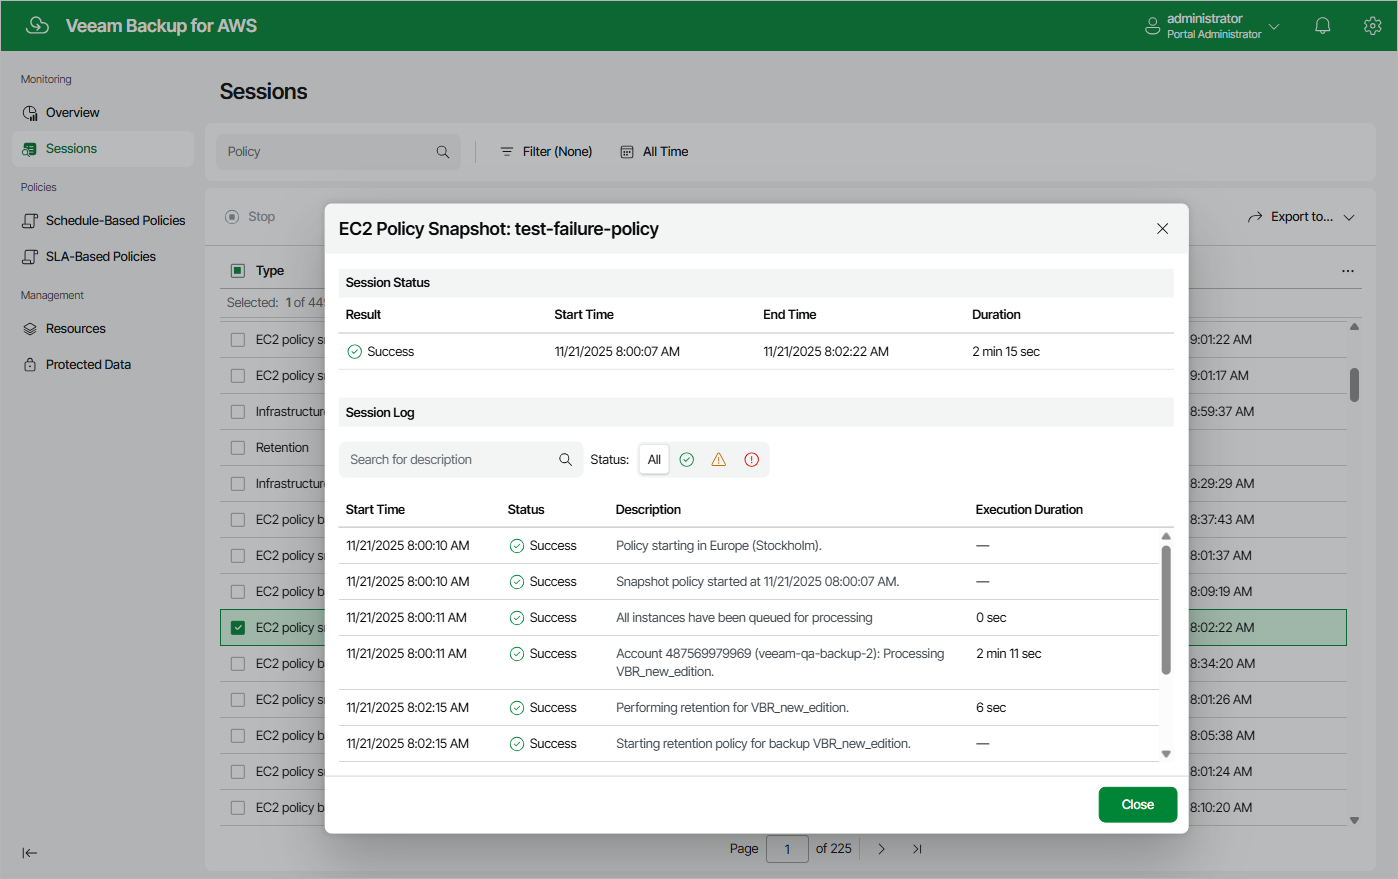Viewport: 1398px width, 879px height.
Task: Click the Protected Data lock icon
Action: point(30,365)
